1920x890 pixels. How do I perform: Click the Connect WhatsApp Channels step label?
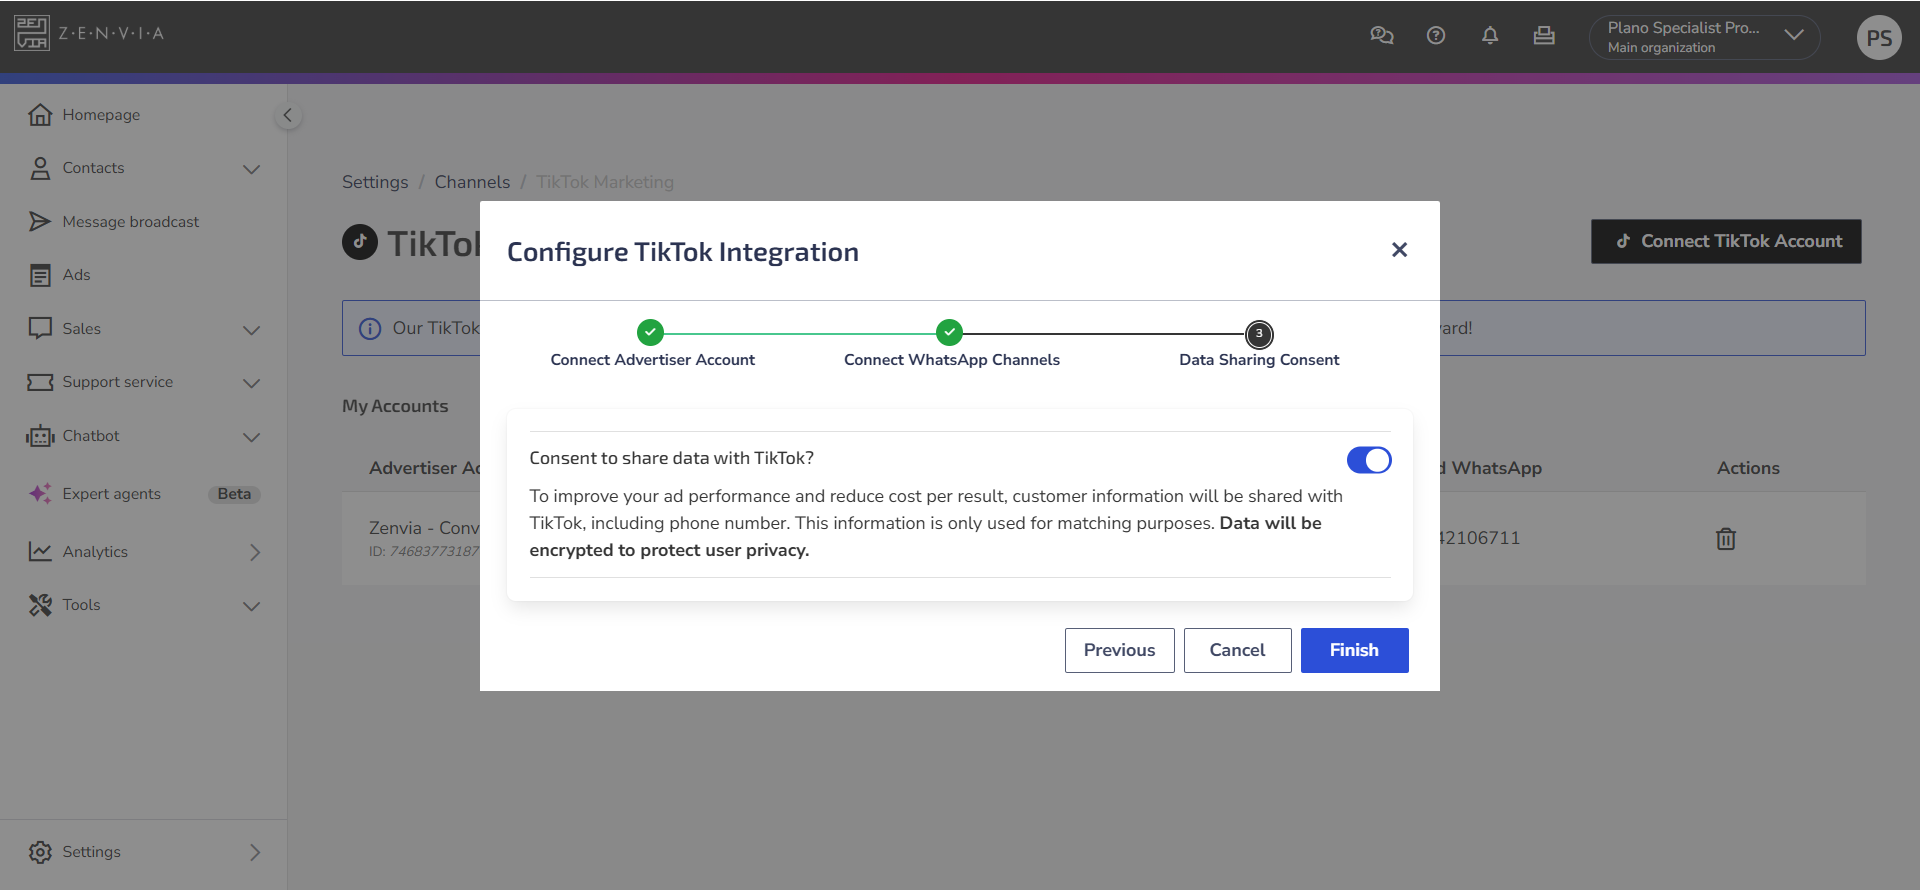[x=952, y=360]
